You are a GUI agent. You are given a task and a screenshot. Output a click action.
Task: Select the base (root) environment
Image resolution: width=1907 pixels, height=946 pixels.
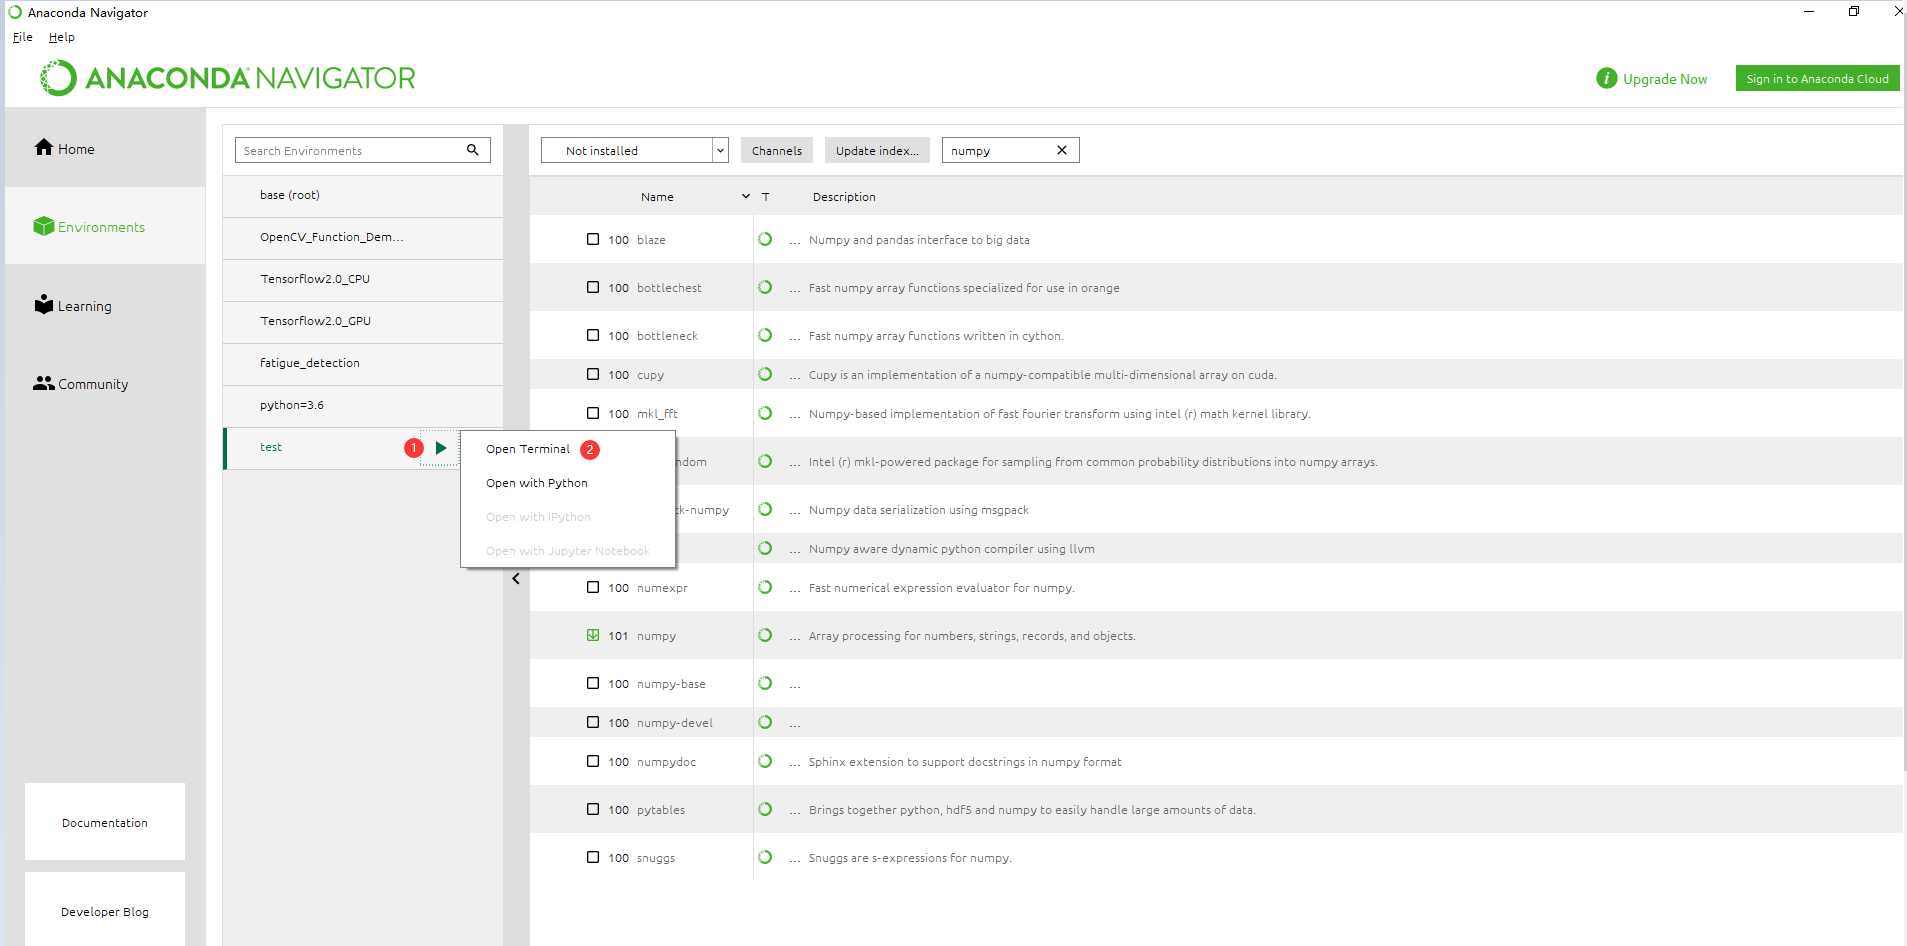363,195
